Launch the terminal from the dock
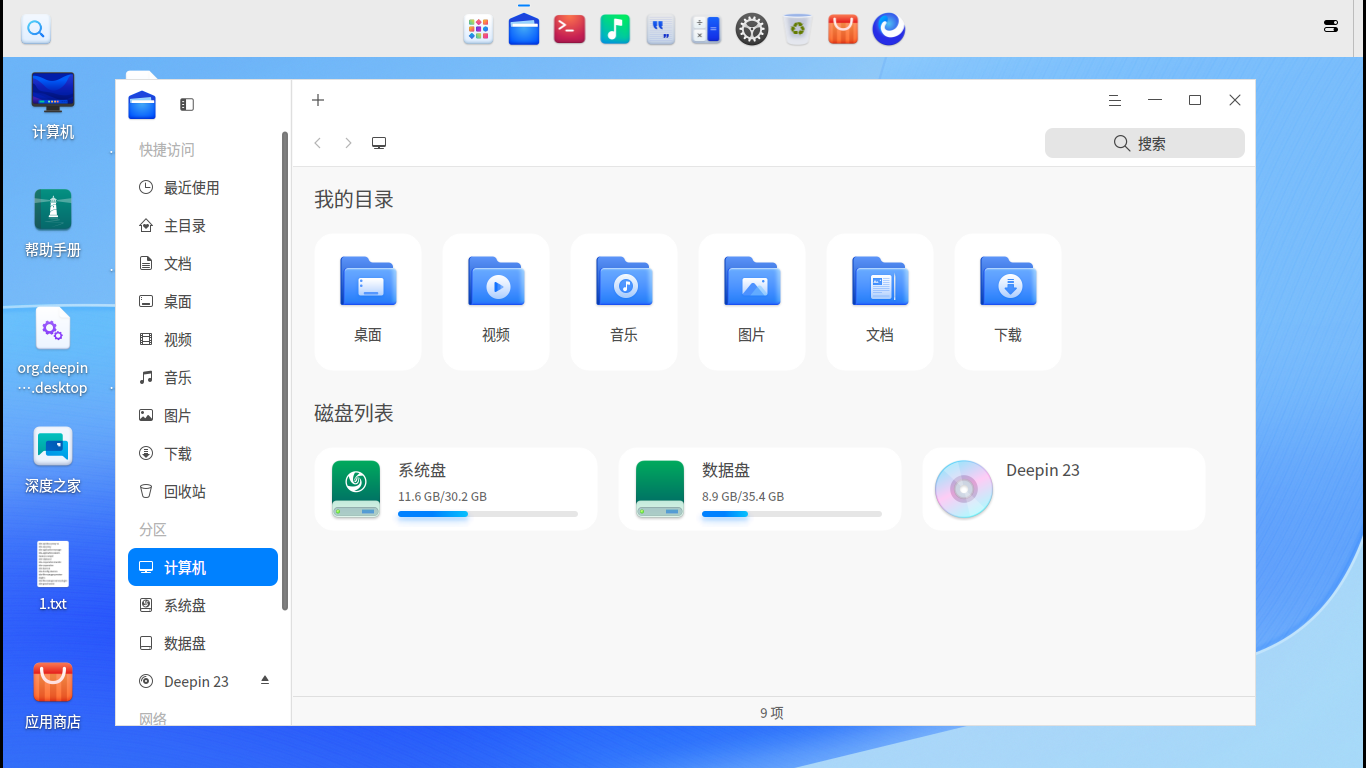The height and width of the screenshot is (768, 1366). 569,29
